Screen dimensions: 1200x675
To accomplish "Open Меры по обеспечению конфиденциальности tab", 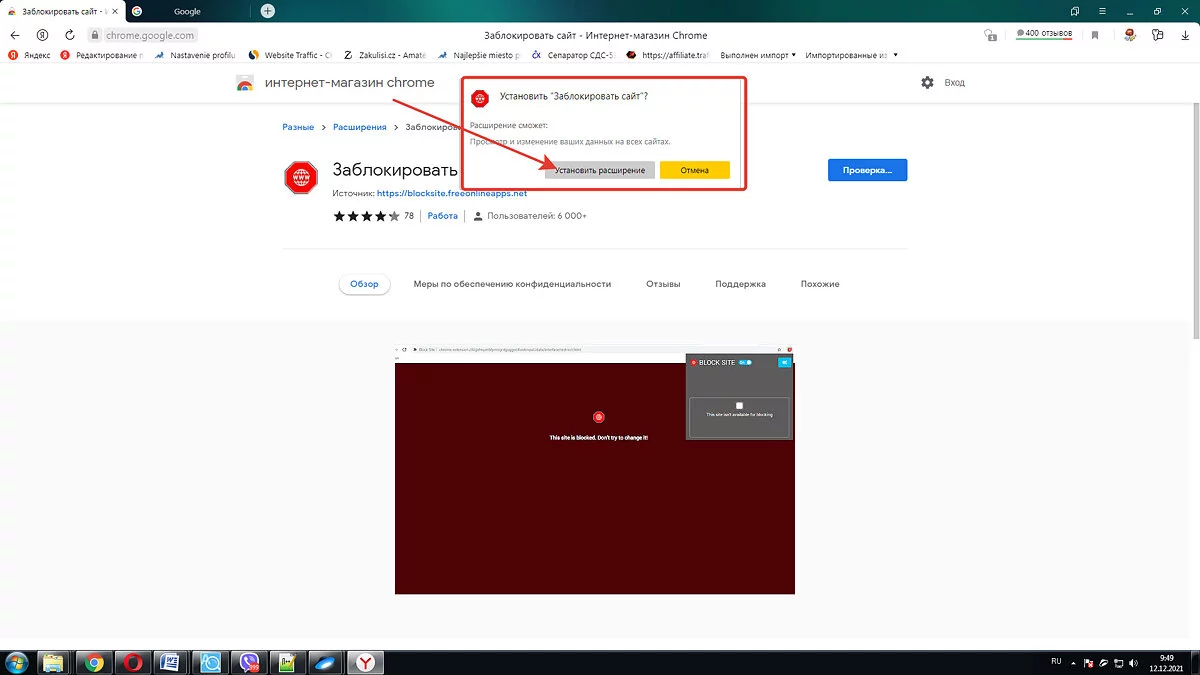I will [x=512, y=284].
